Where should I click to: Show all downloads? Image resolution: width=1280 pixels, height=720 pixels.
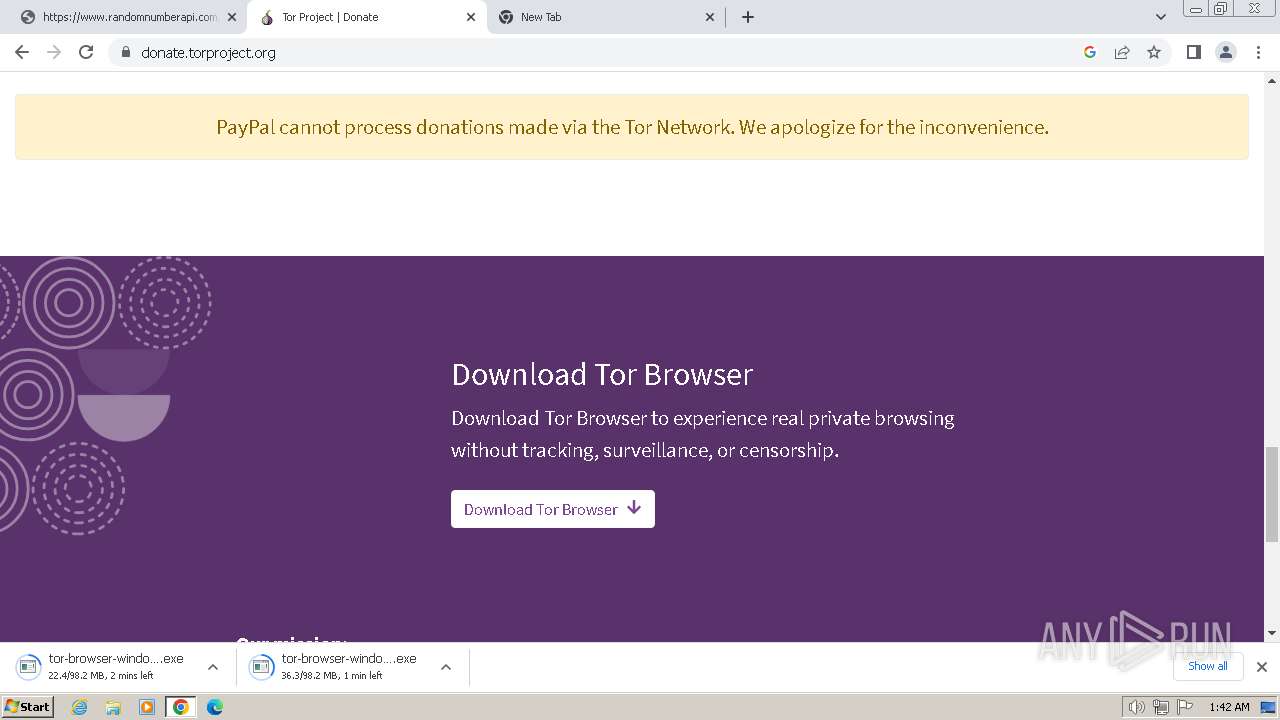[x=1207, y=666]
